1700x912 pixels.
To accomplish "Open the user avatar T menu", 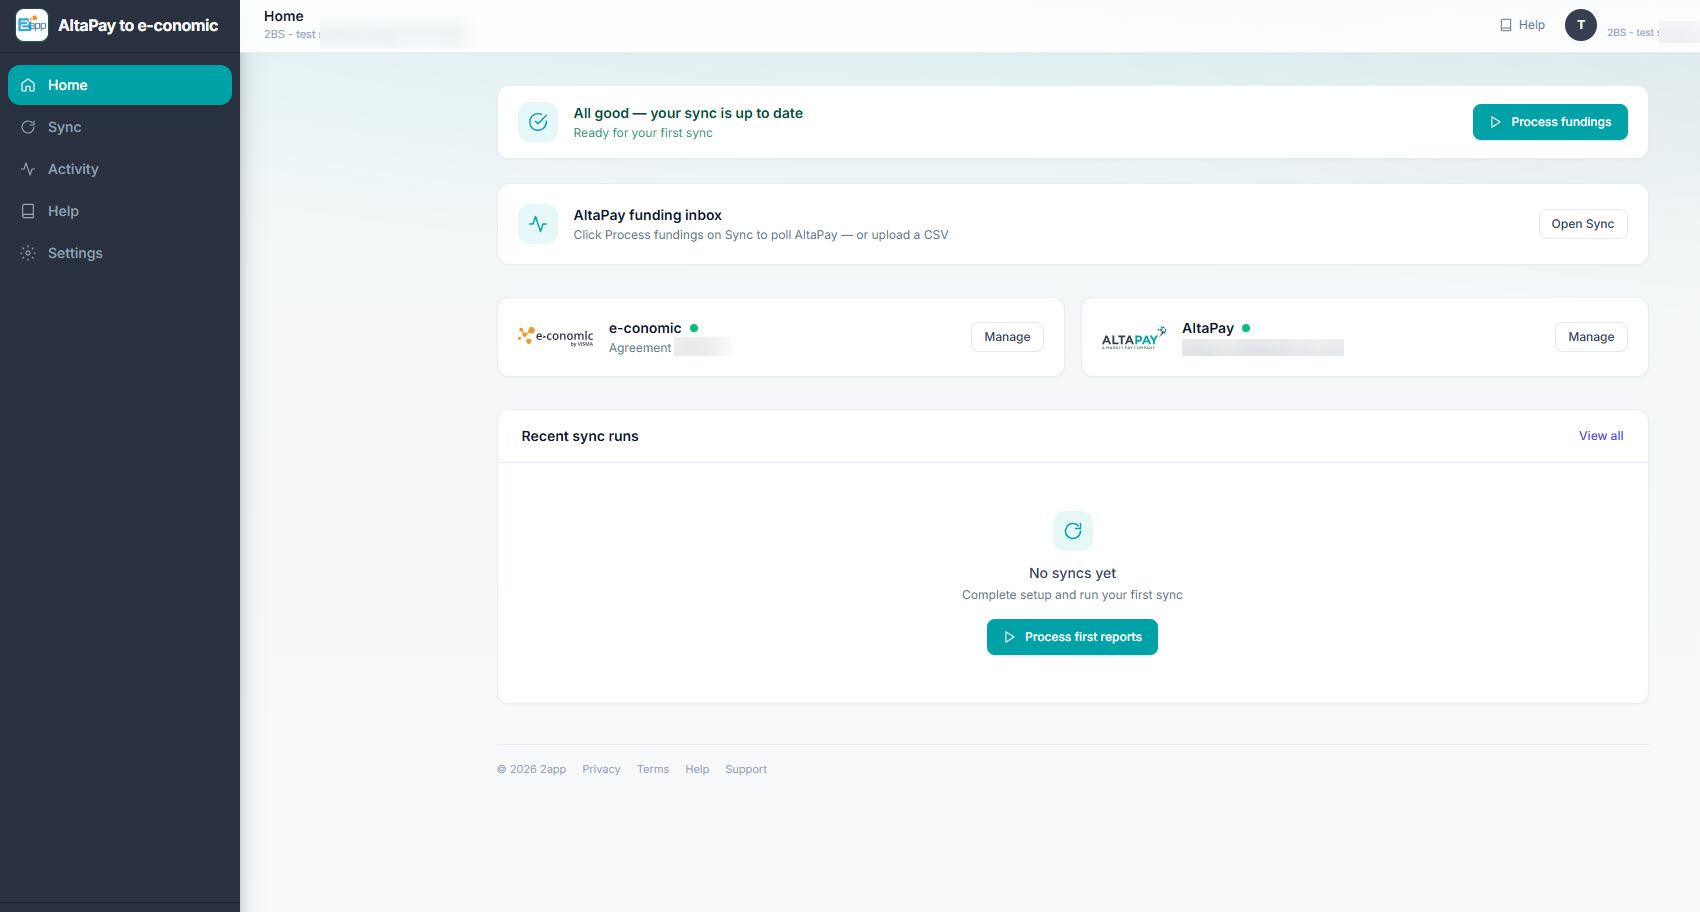I will tap(1581, 25).
